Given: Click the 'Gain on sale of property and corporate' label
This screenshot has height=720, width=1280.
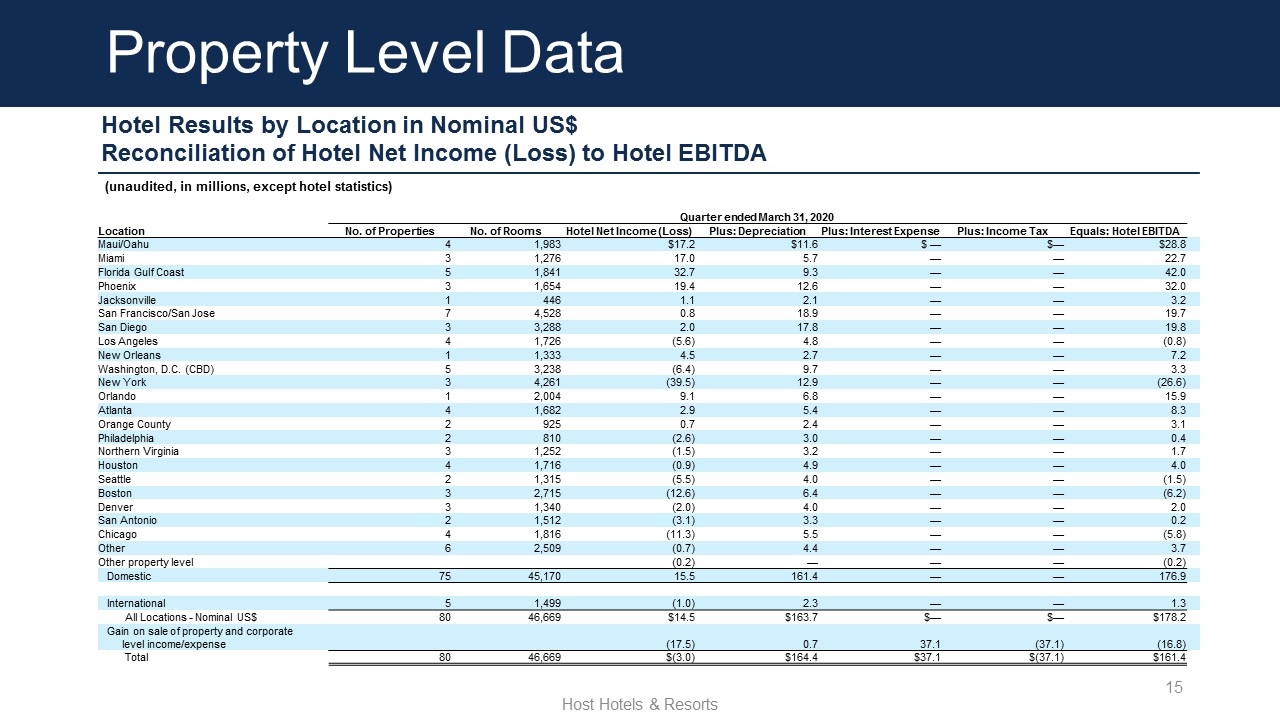Looking at the screenshot, I should click(x=200, y=631).
